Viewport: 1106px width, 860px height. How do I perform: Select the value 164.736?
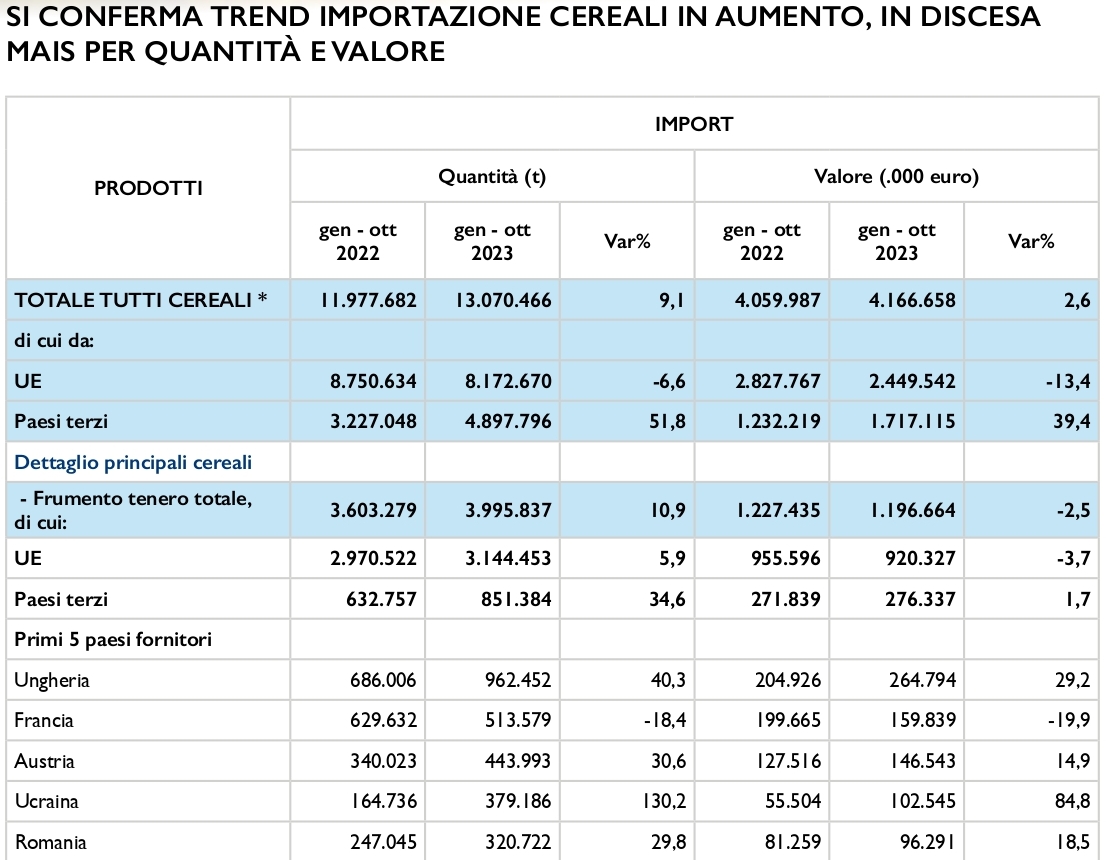383,802
